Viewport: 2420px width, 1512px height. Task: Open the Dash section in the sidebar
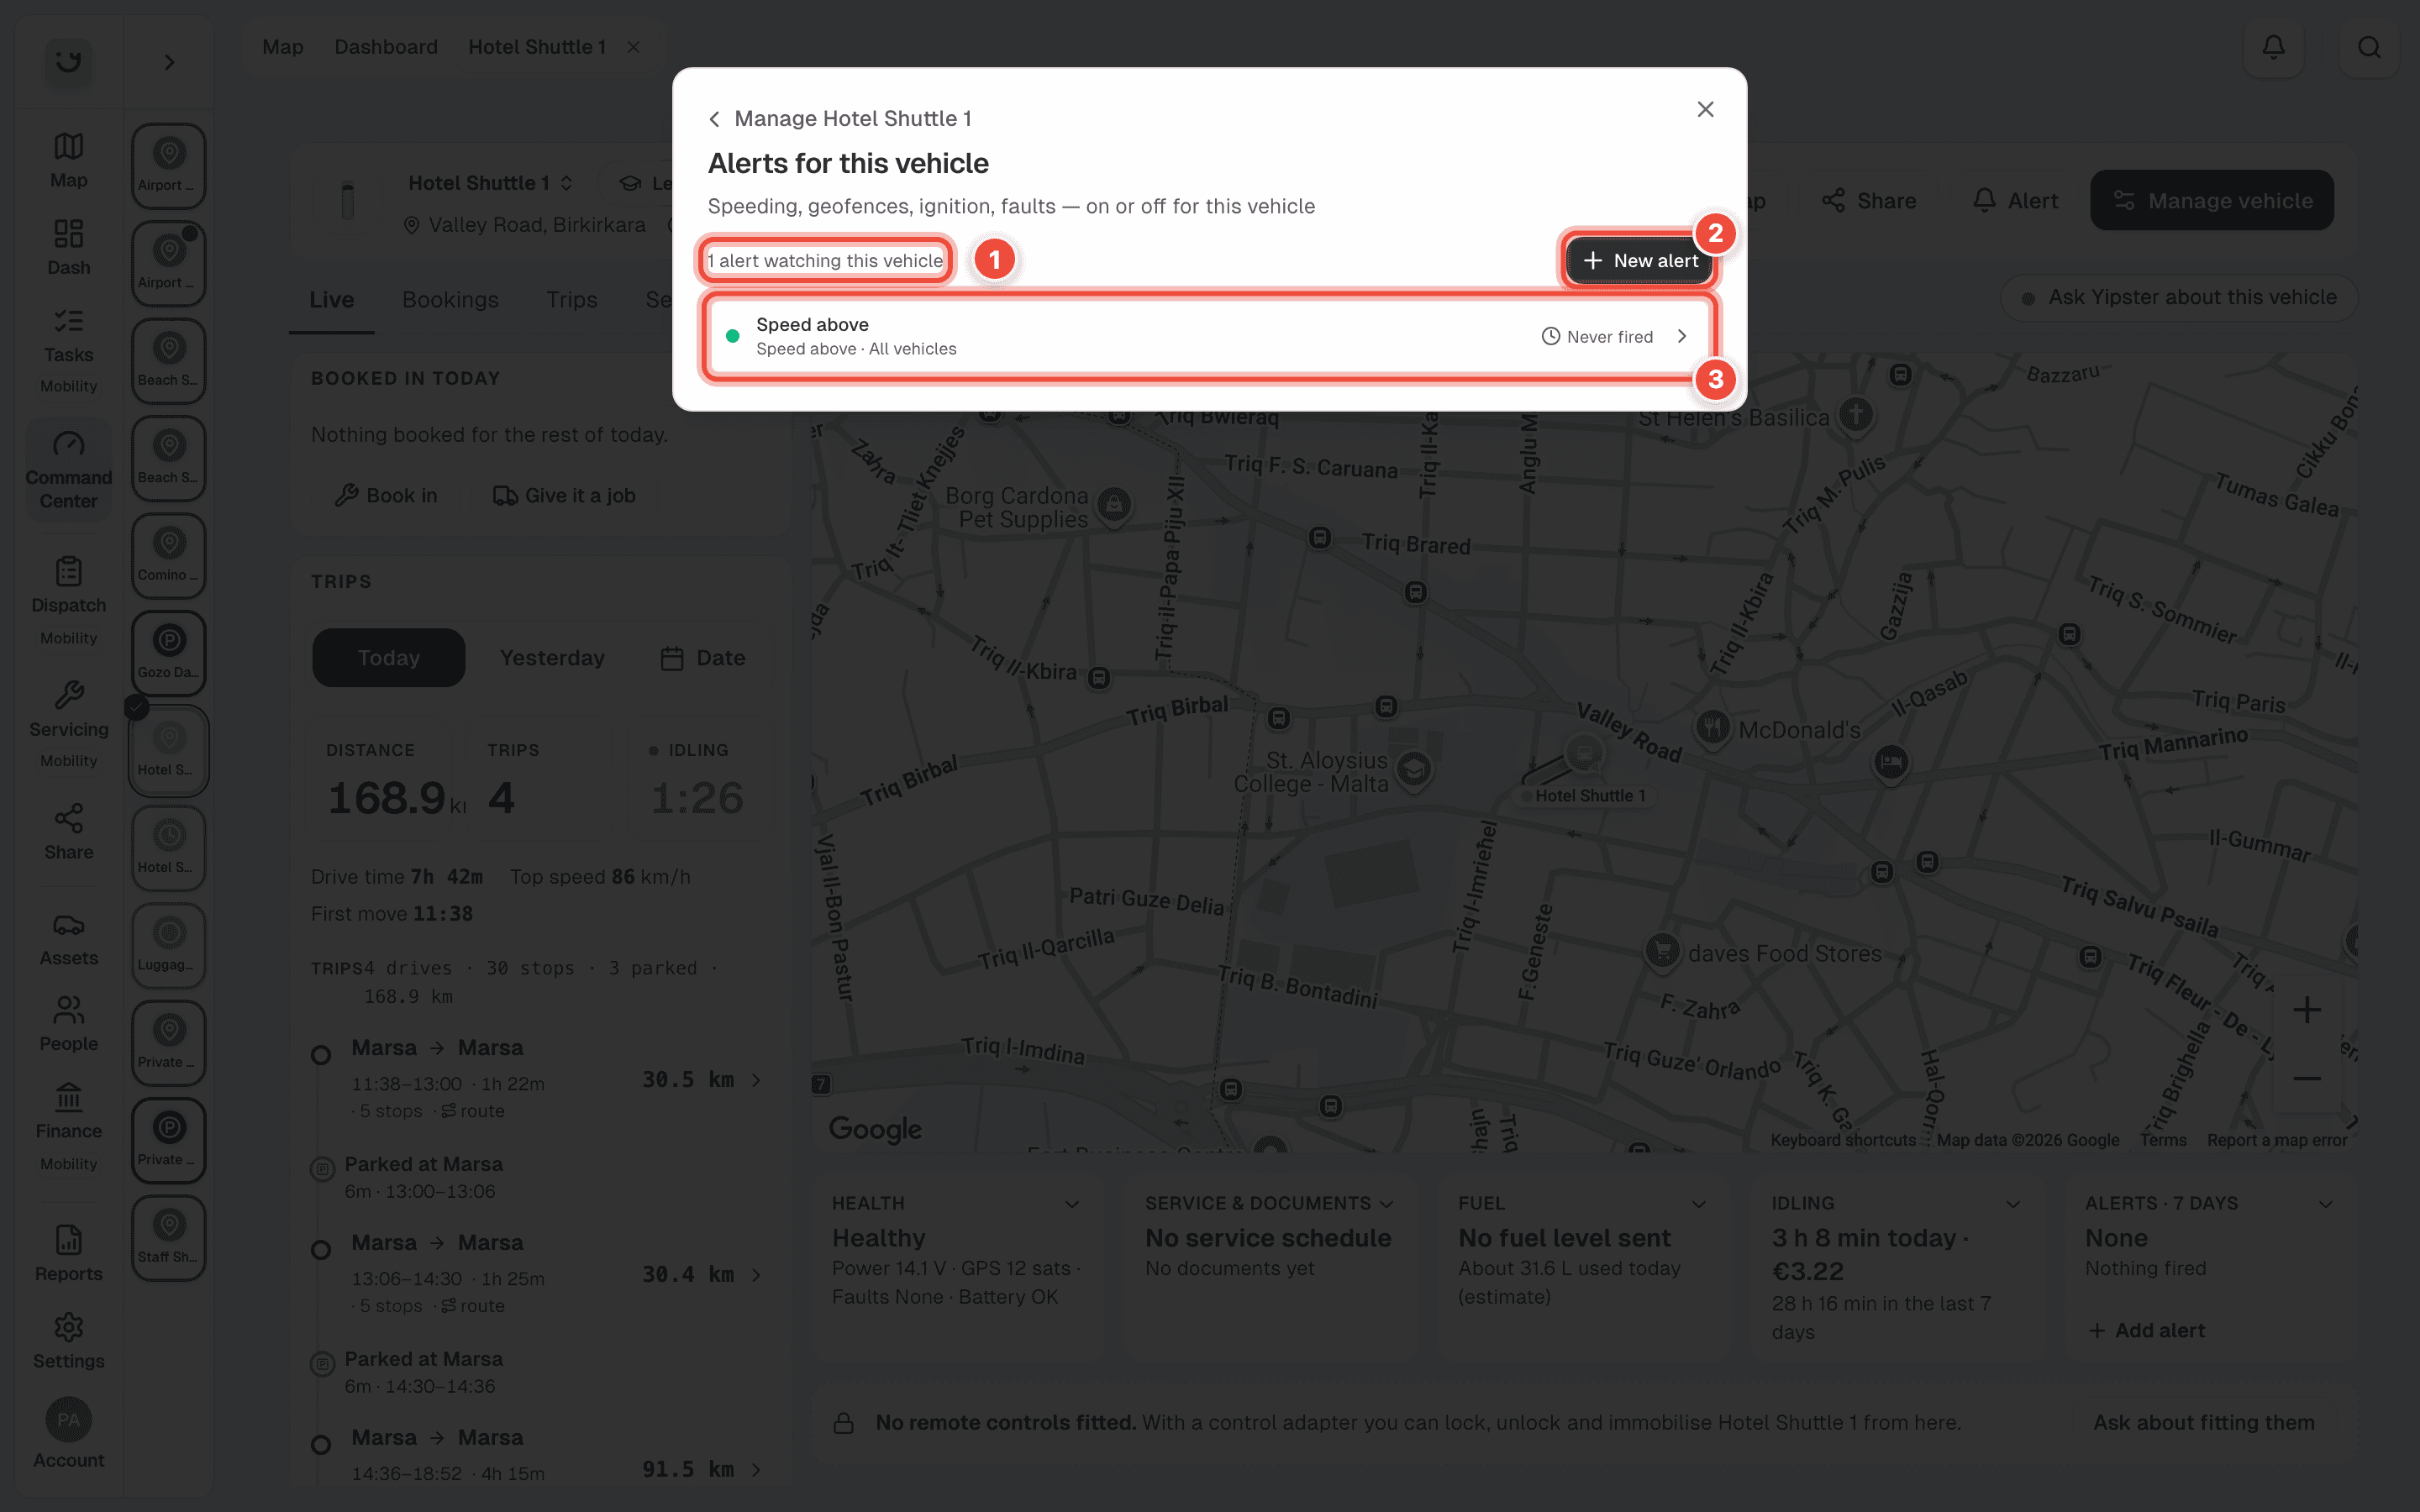(x=68, y=247)
